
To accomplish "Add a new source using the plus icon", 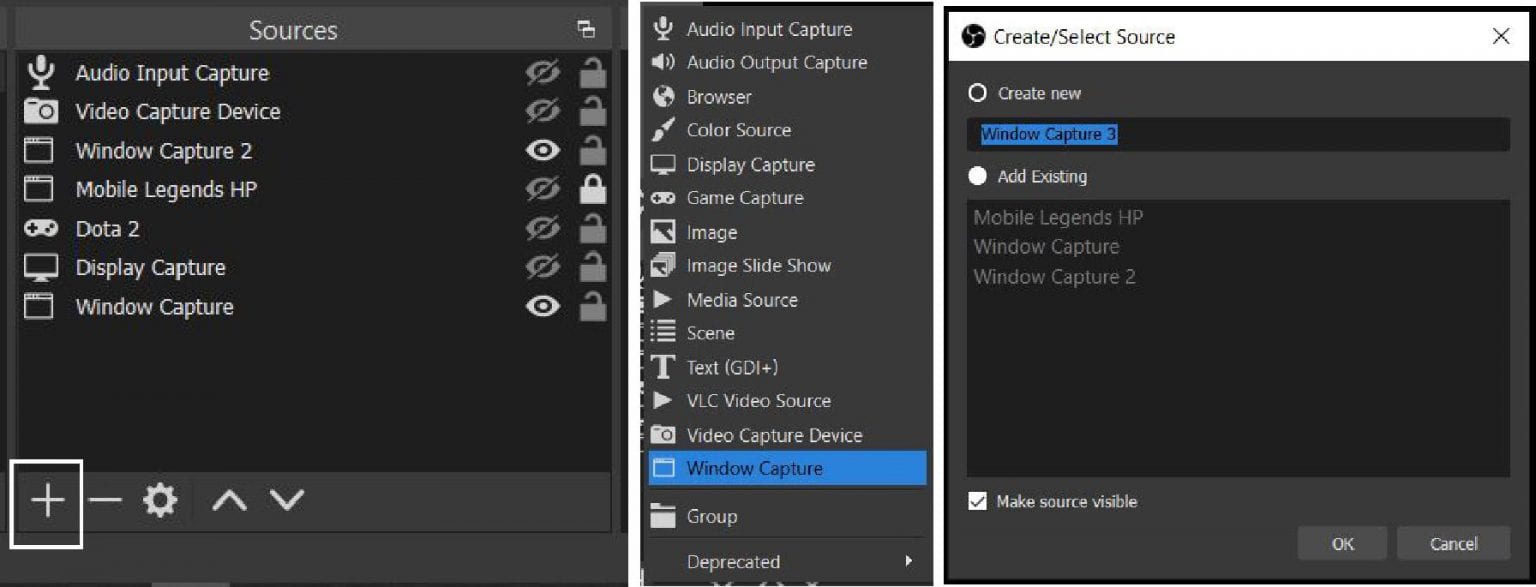I will [47, 500].
